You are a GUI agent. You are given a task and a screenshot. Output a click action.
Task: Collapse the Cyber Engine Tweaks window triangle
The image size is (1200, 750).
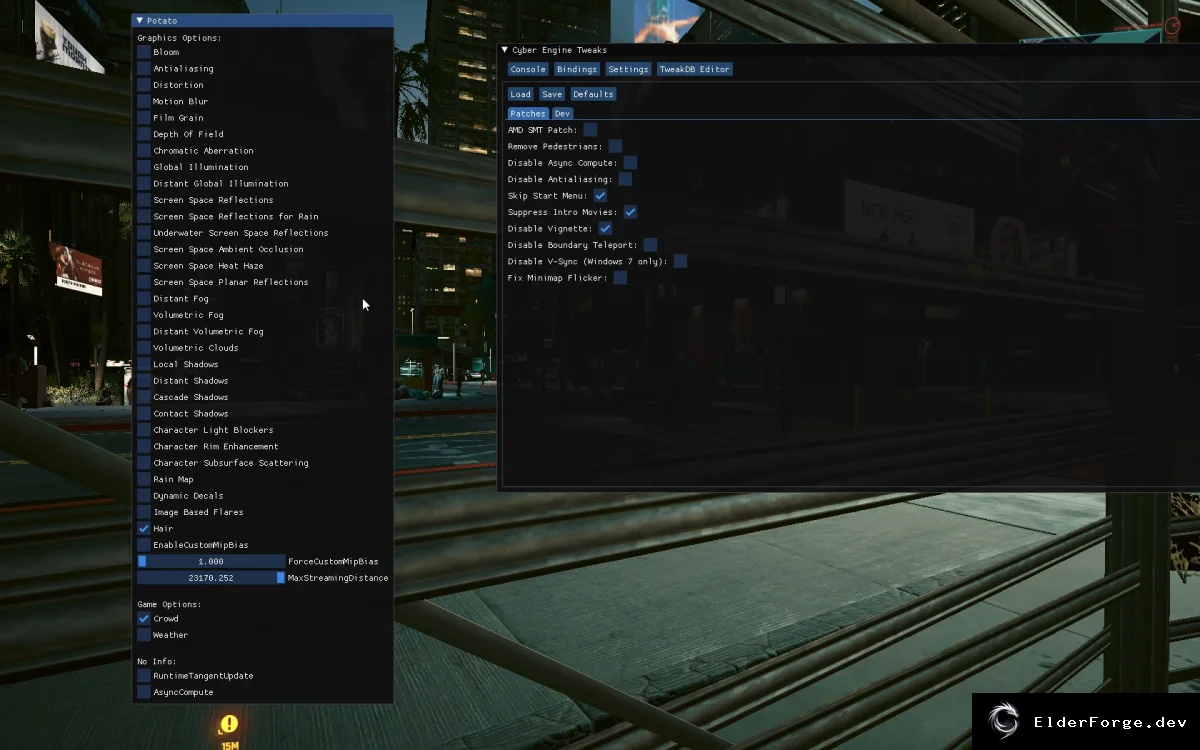click(505, 50)
